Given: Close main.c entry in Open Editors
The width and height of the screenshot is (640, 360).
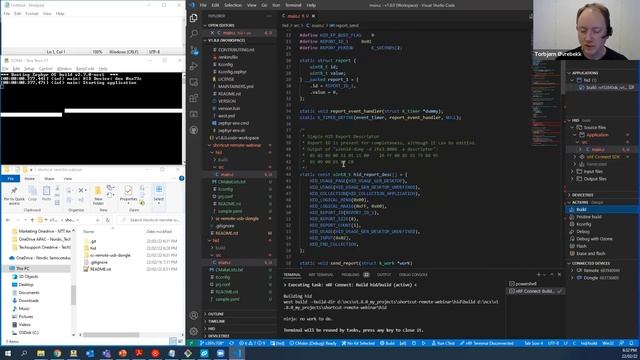Looking at the screenshot, I should 212,33.
